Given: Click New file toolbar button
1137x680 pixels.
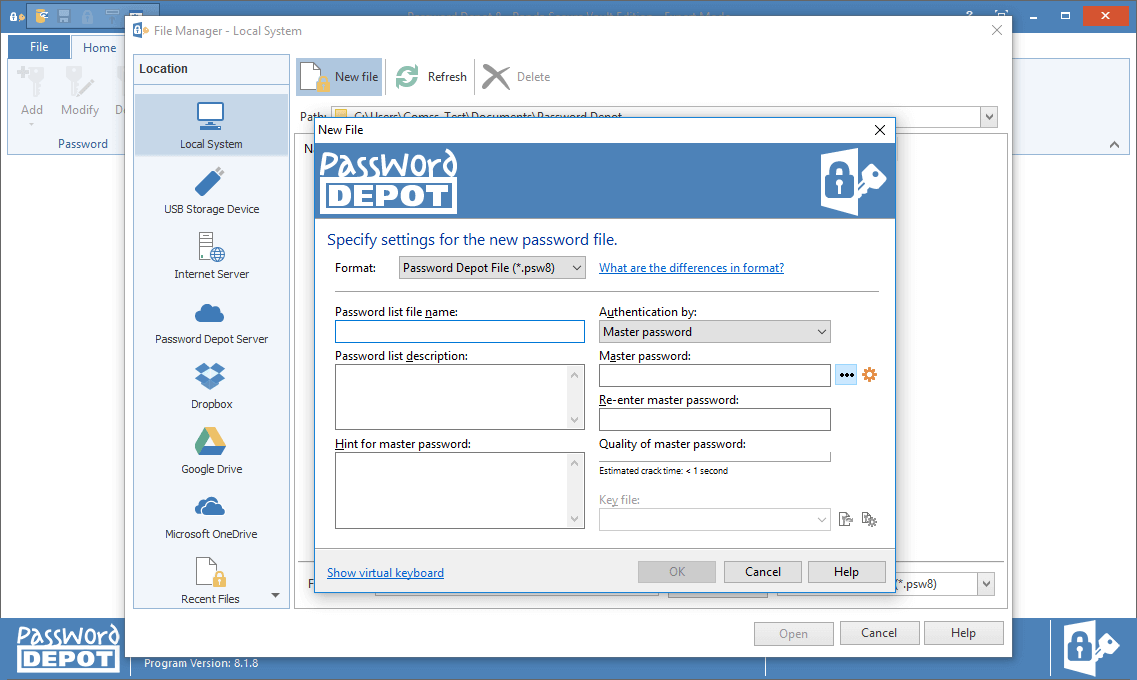Looking at the screenshot, I should point(339,77).
